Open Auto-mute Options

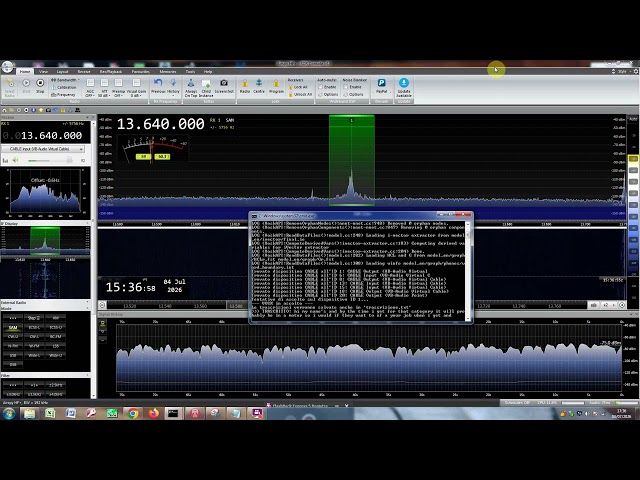tap(328, 94)
